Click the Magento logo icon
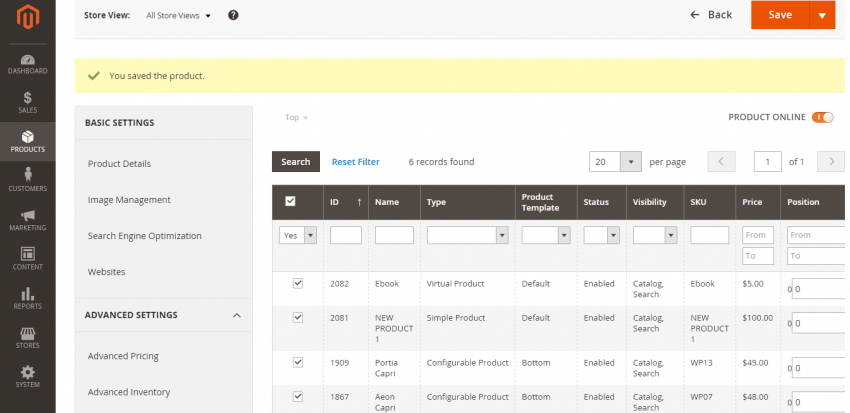850x413 pixels. coord(28,17)
